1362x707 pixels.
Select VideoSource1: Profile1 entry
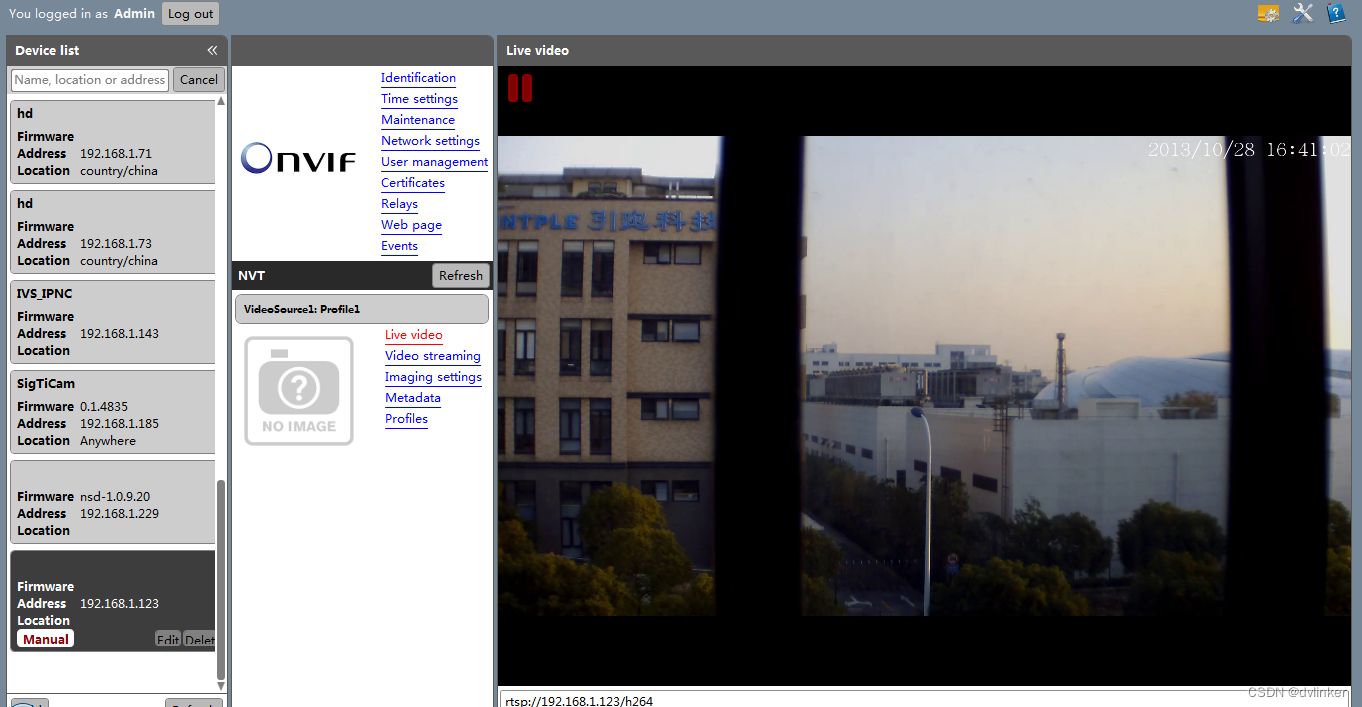tap(362, 309)
